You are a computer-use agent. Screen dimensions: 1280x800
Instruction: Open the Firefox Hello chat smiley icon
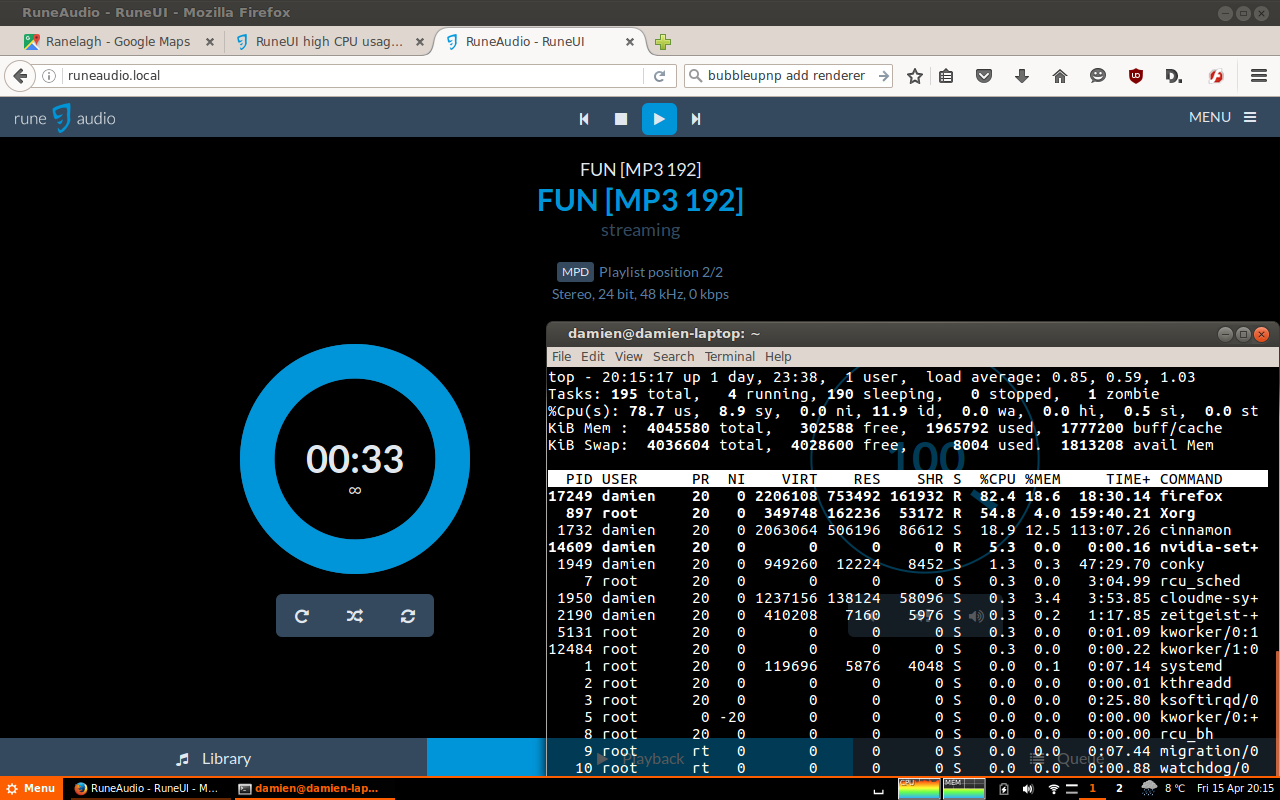pyautogui.click(x=1098, y=76)
